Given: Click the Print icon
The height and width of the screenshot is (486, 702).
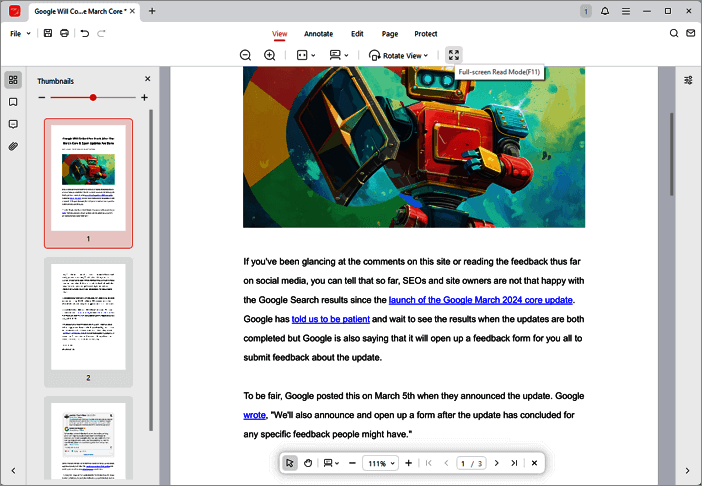Looking at the screenshot, I should click(x=65, y=33).
